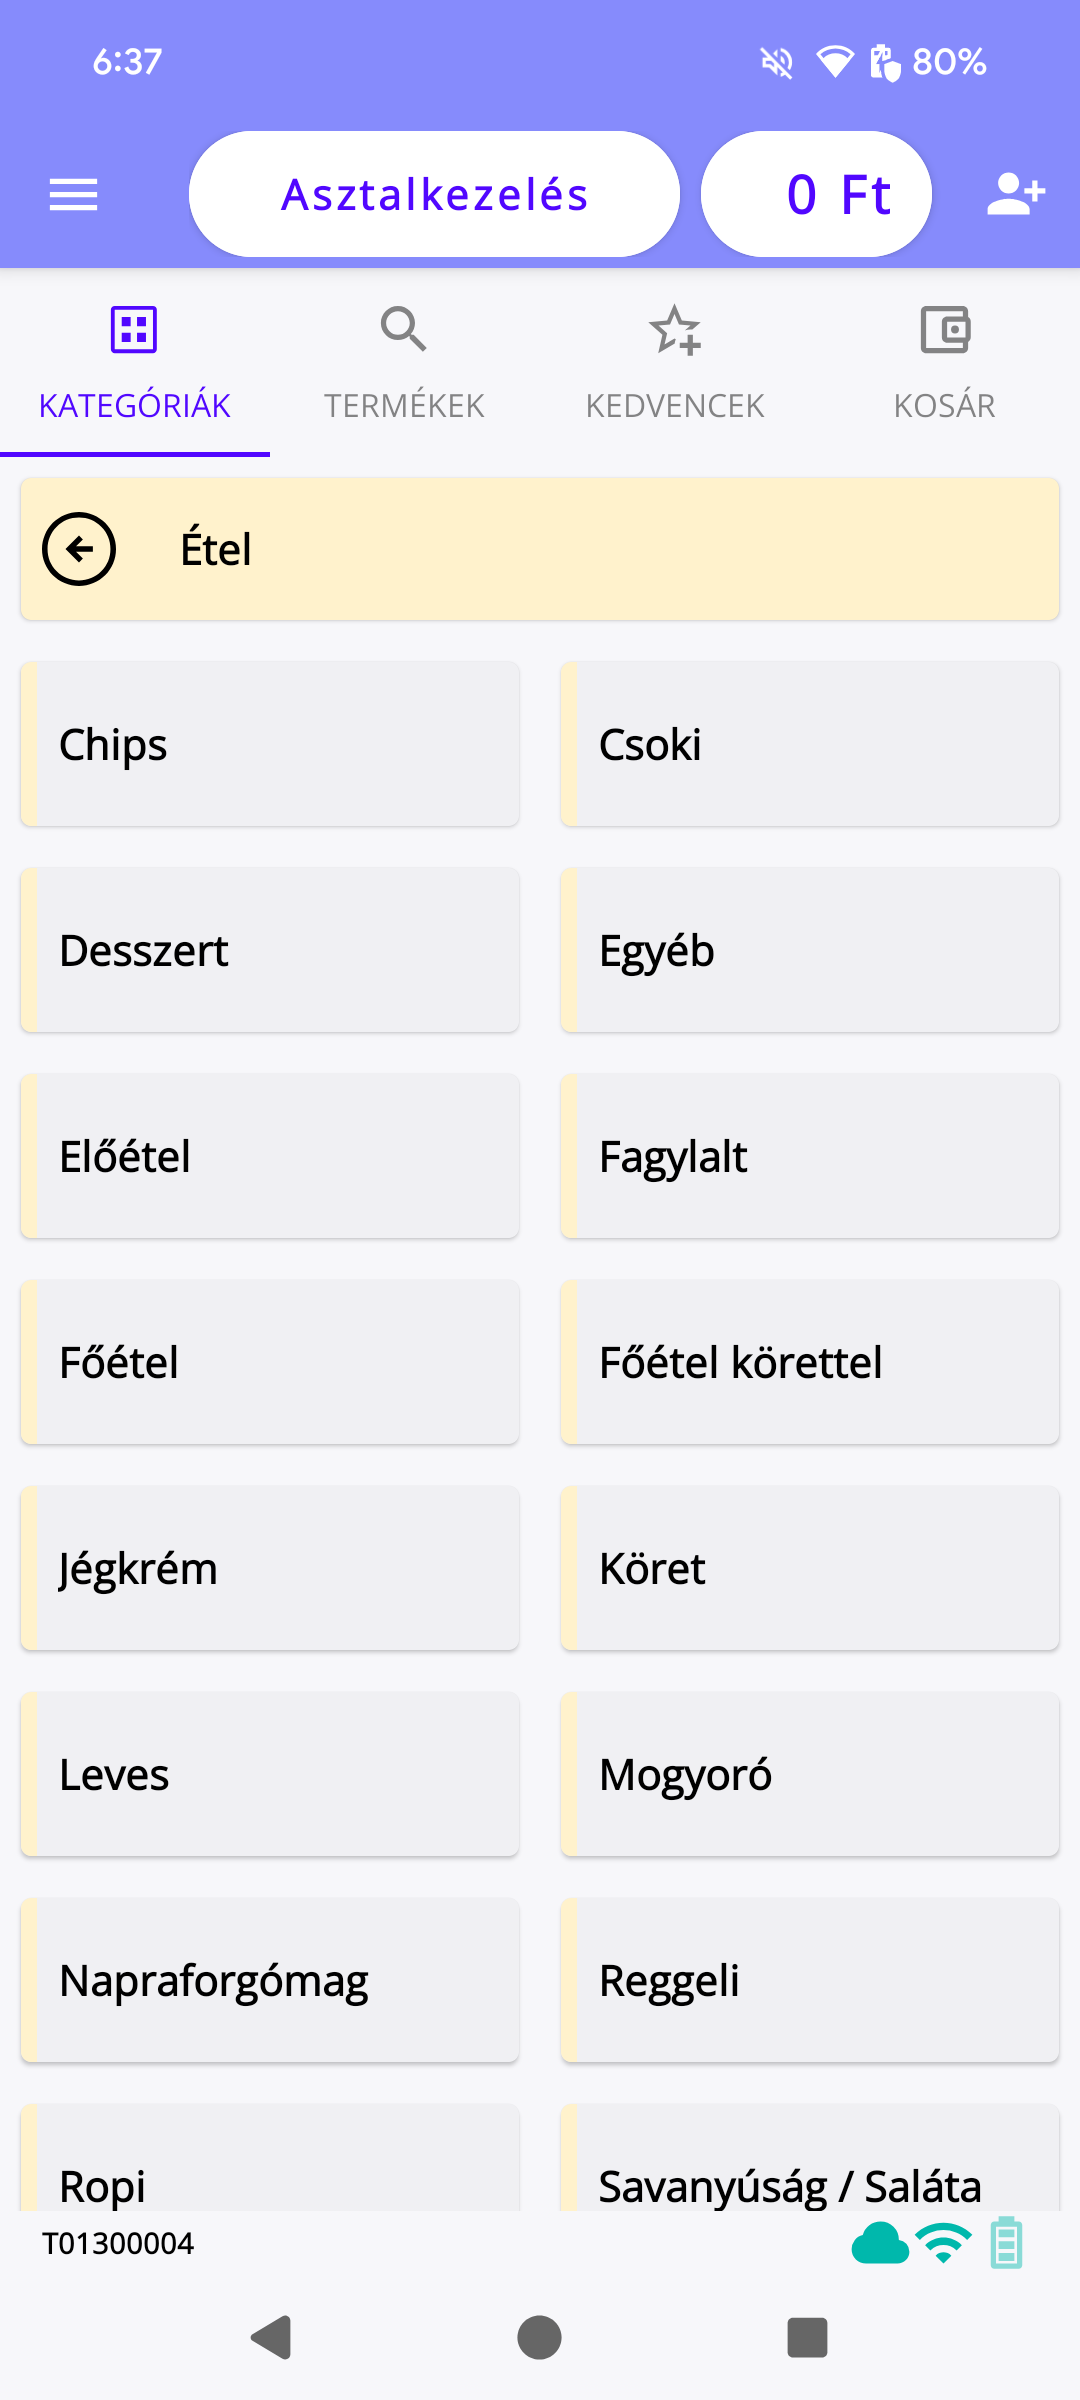Click the TERMÉKEK search icon
The width and height of the screenshot is (1080, 2400).
404,328
